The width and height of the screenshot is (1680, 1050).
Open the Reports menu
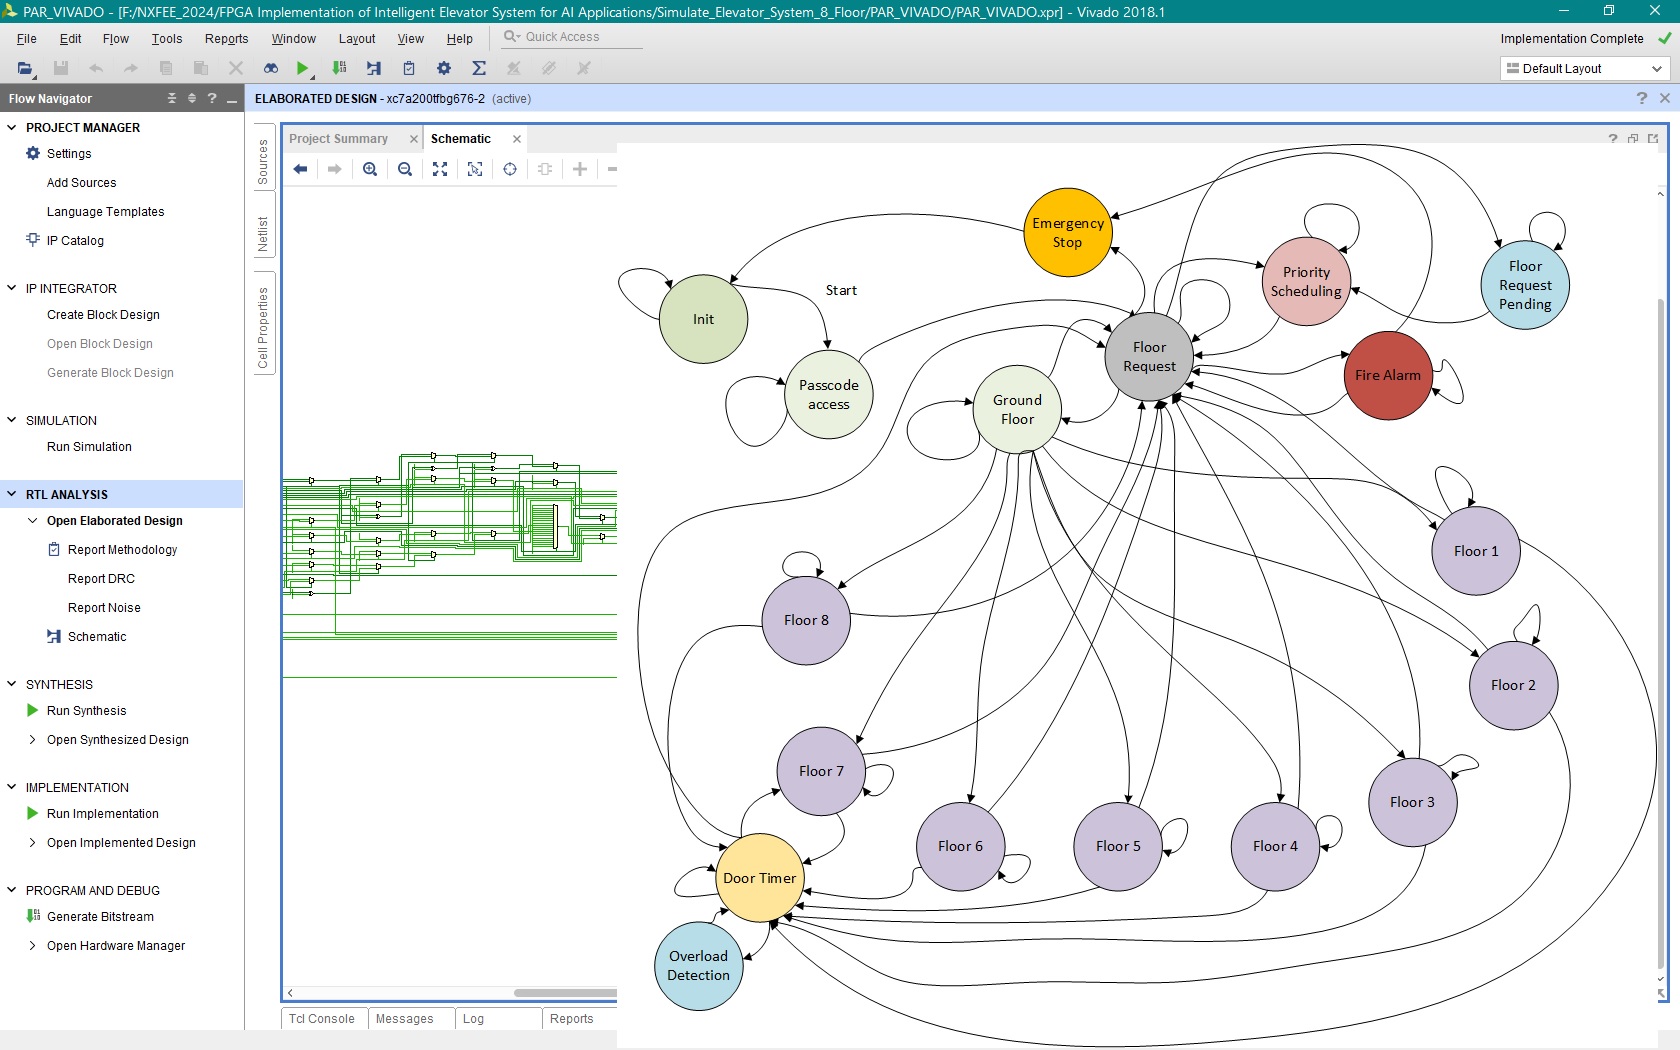[x=226, y=39]
